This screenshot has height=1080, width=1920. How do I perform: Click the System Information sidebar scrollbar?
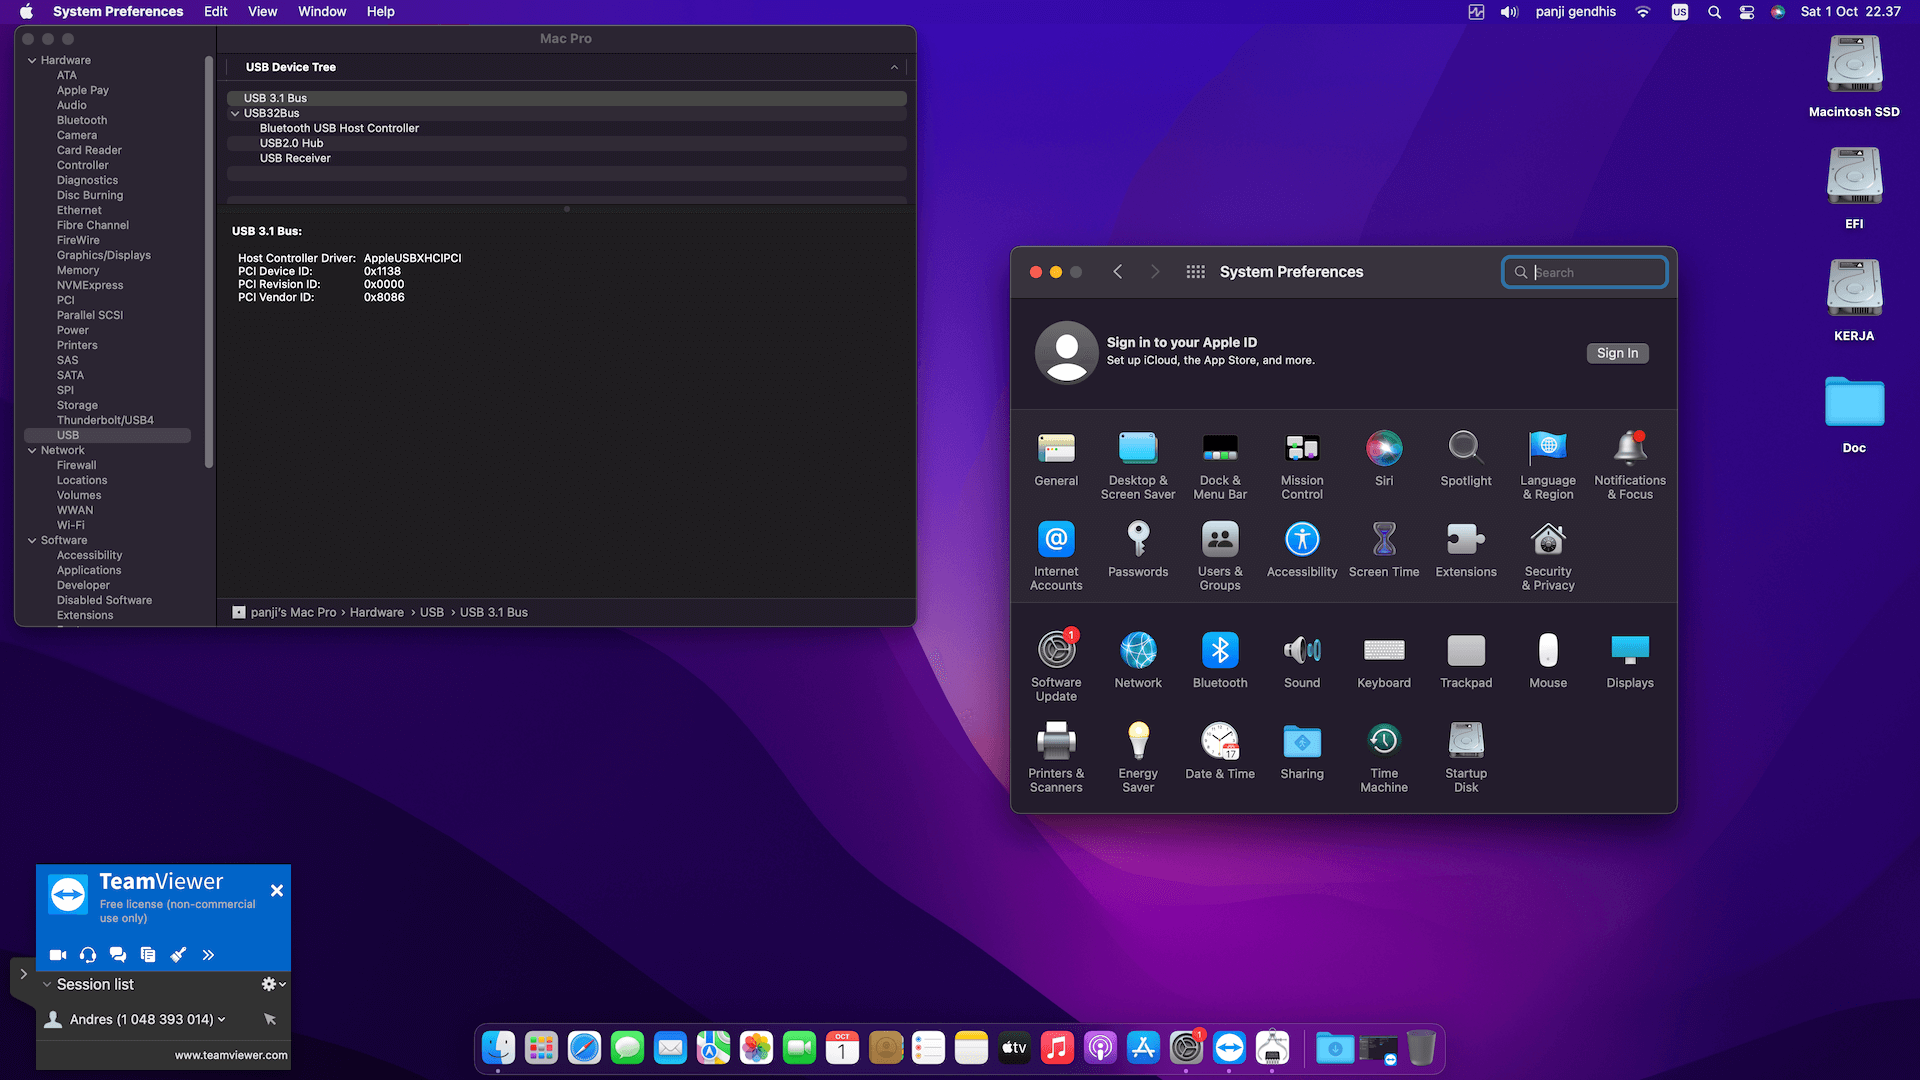click(209, 262)
